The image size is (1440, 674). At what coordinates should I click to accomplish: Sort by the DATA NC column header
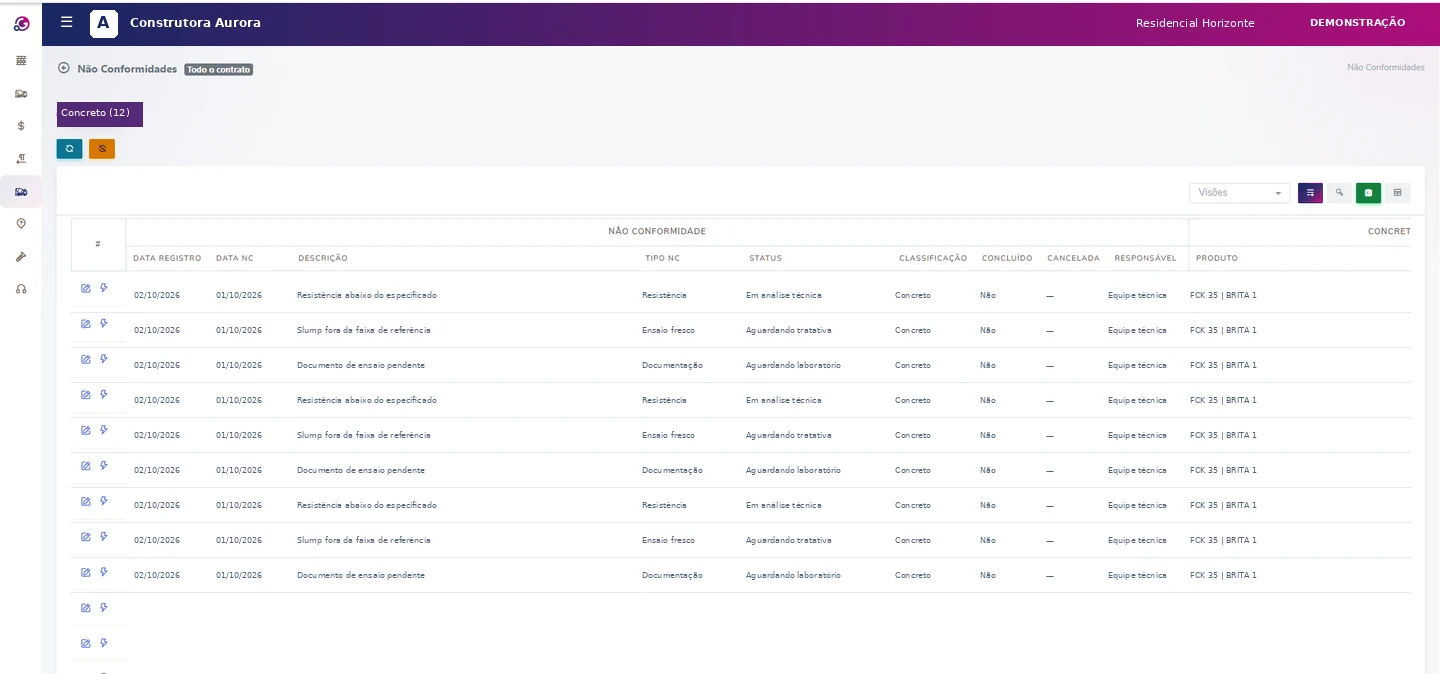235,258
